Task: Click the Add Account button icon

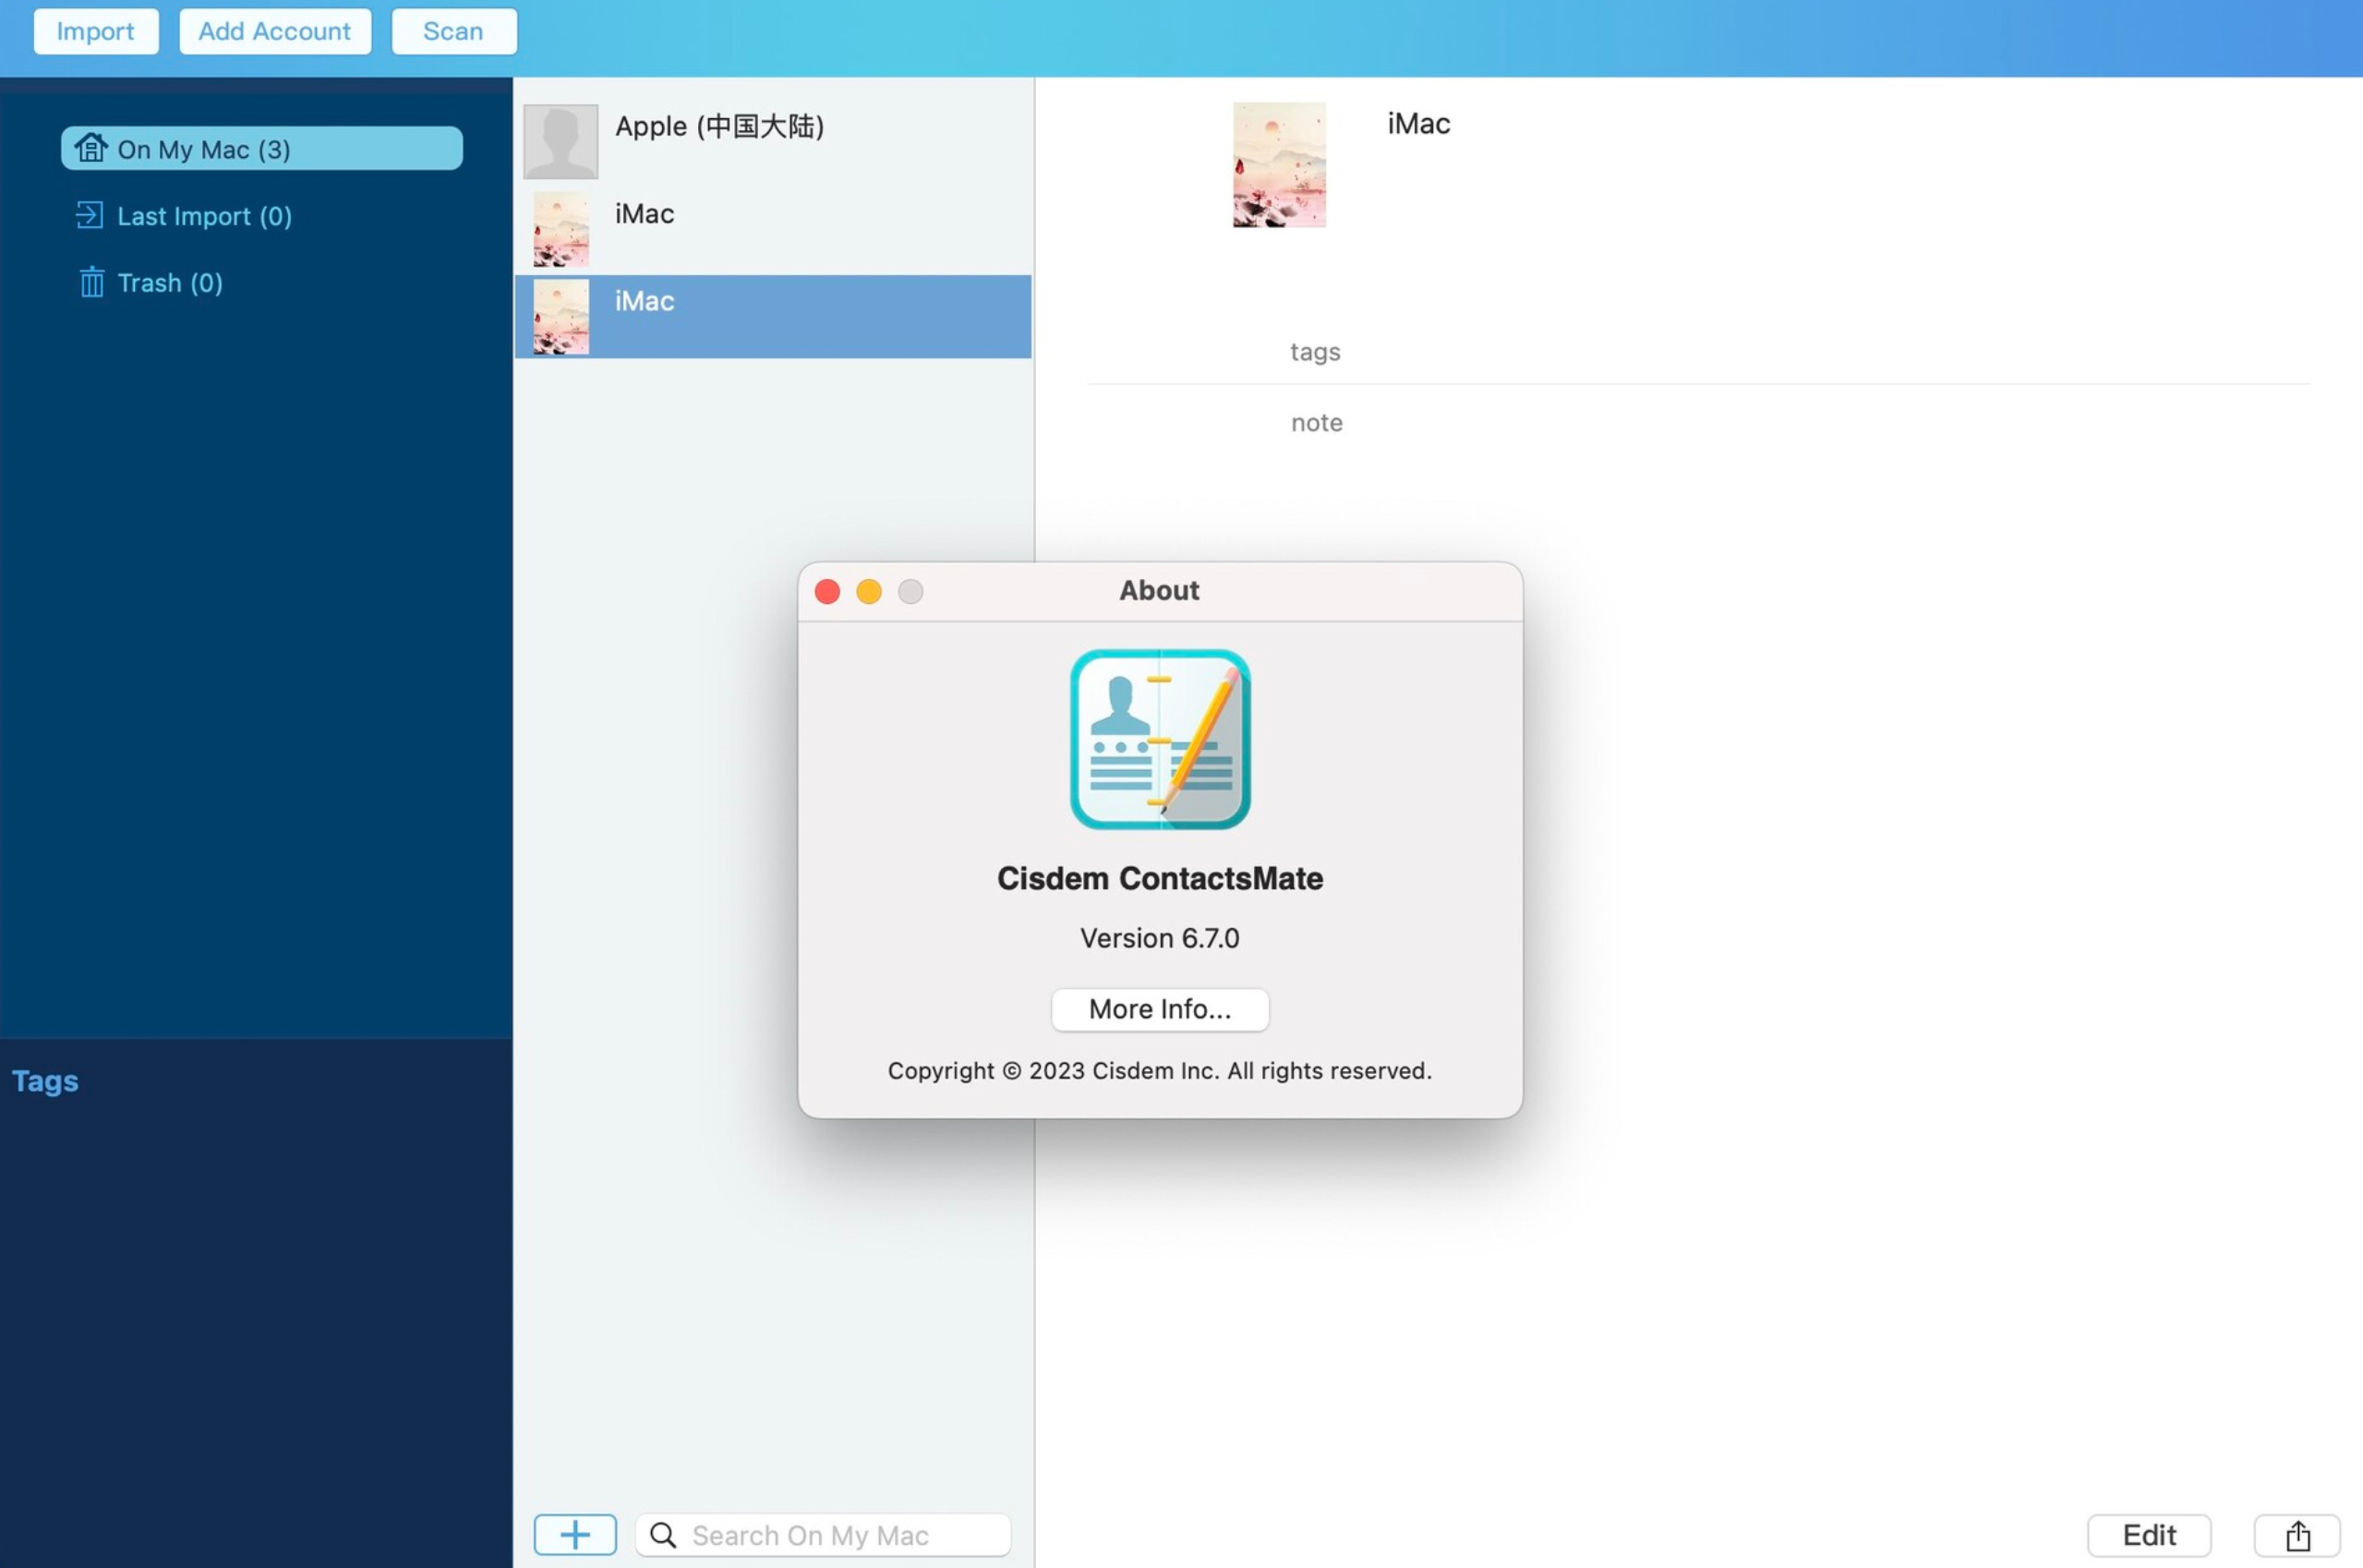Action: pos(272,30)
